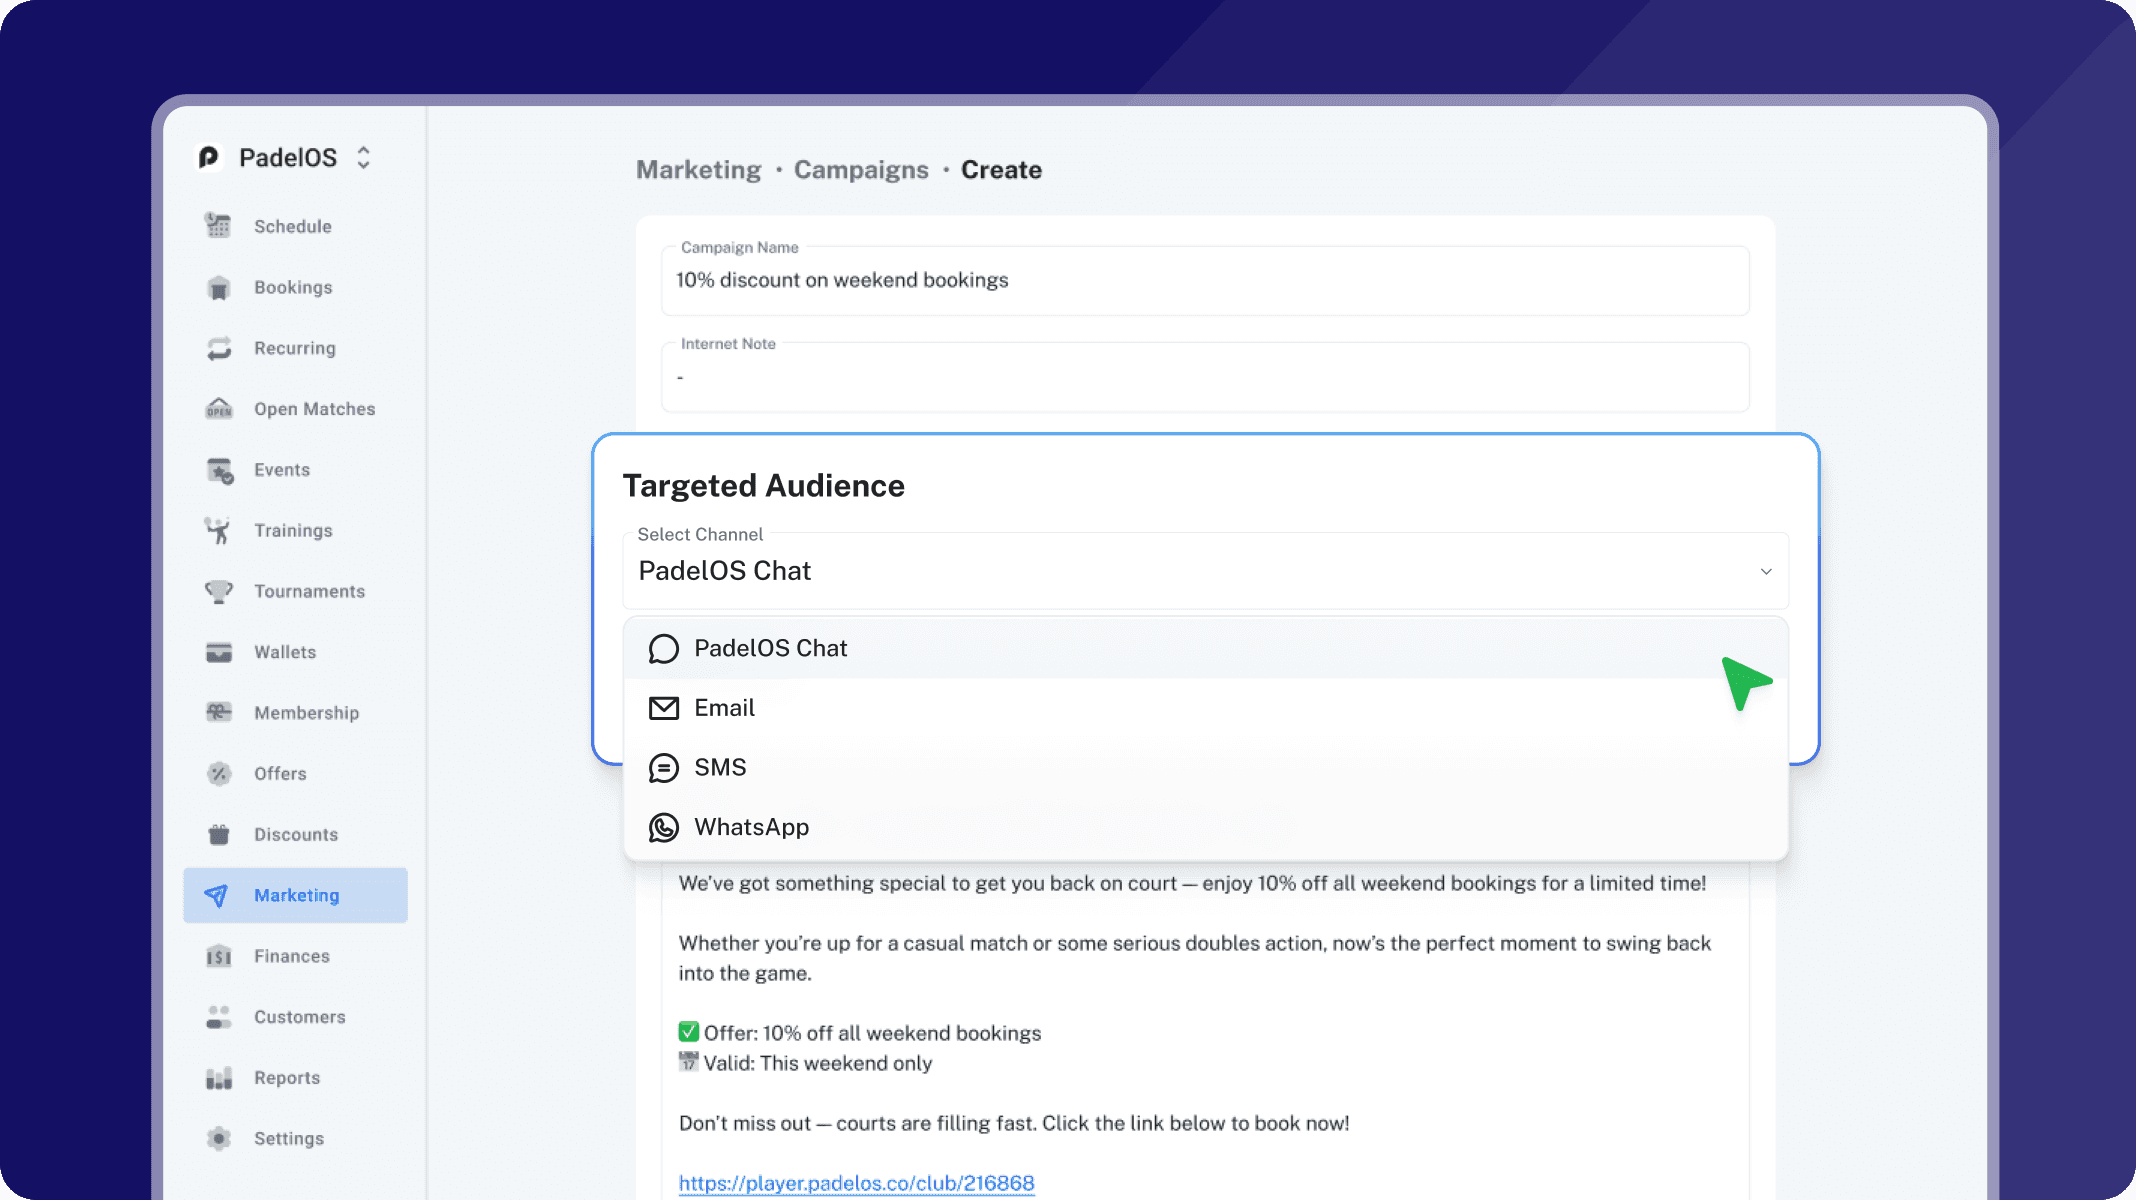
Task: Open the Select Channel dropdown chevron
Action: click(1765, 571)
